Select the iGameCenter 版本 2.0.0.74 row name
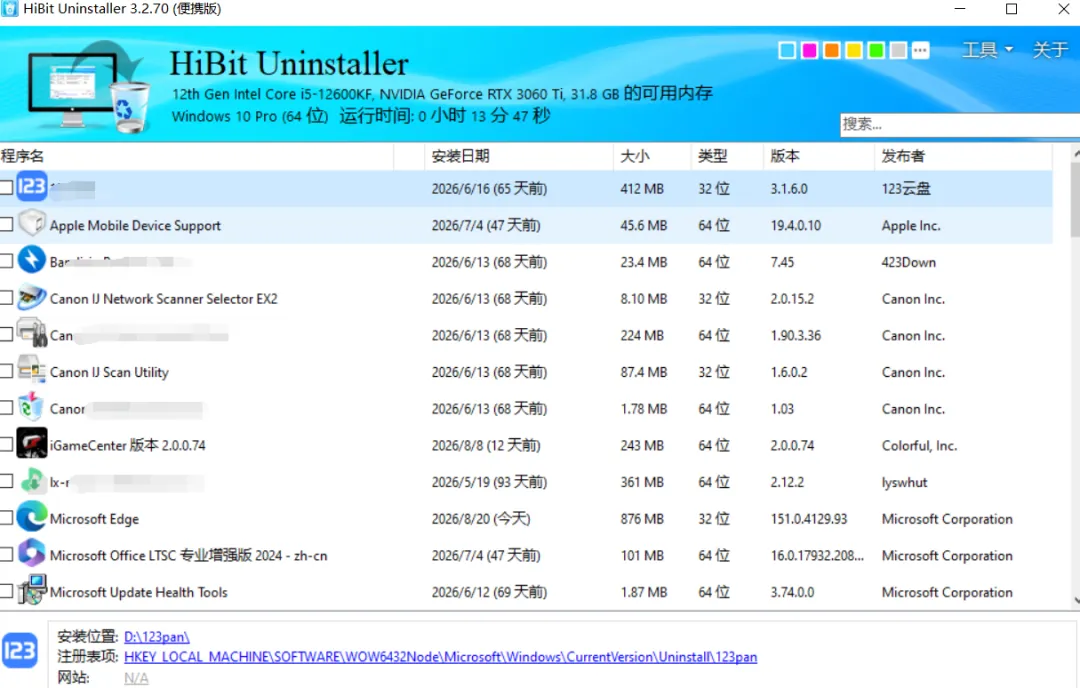Viewport: 1080px width, 688px height. (127, 446)
